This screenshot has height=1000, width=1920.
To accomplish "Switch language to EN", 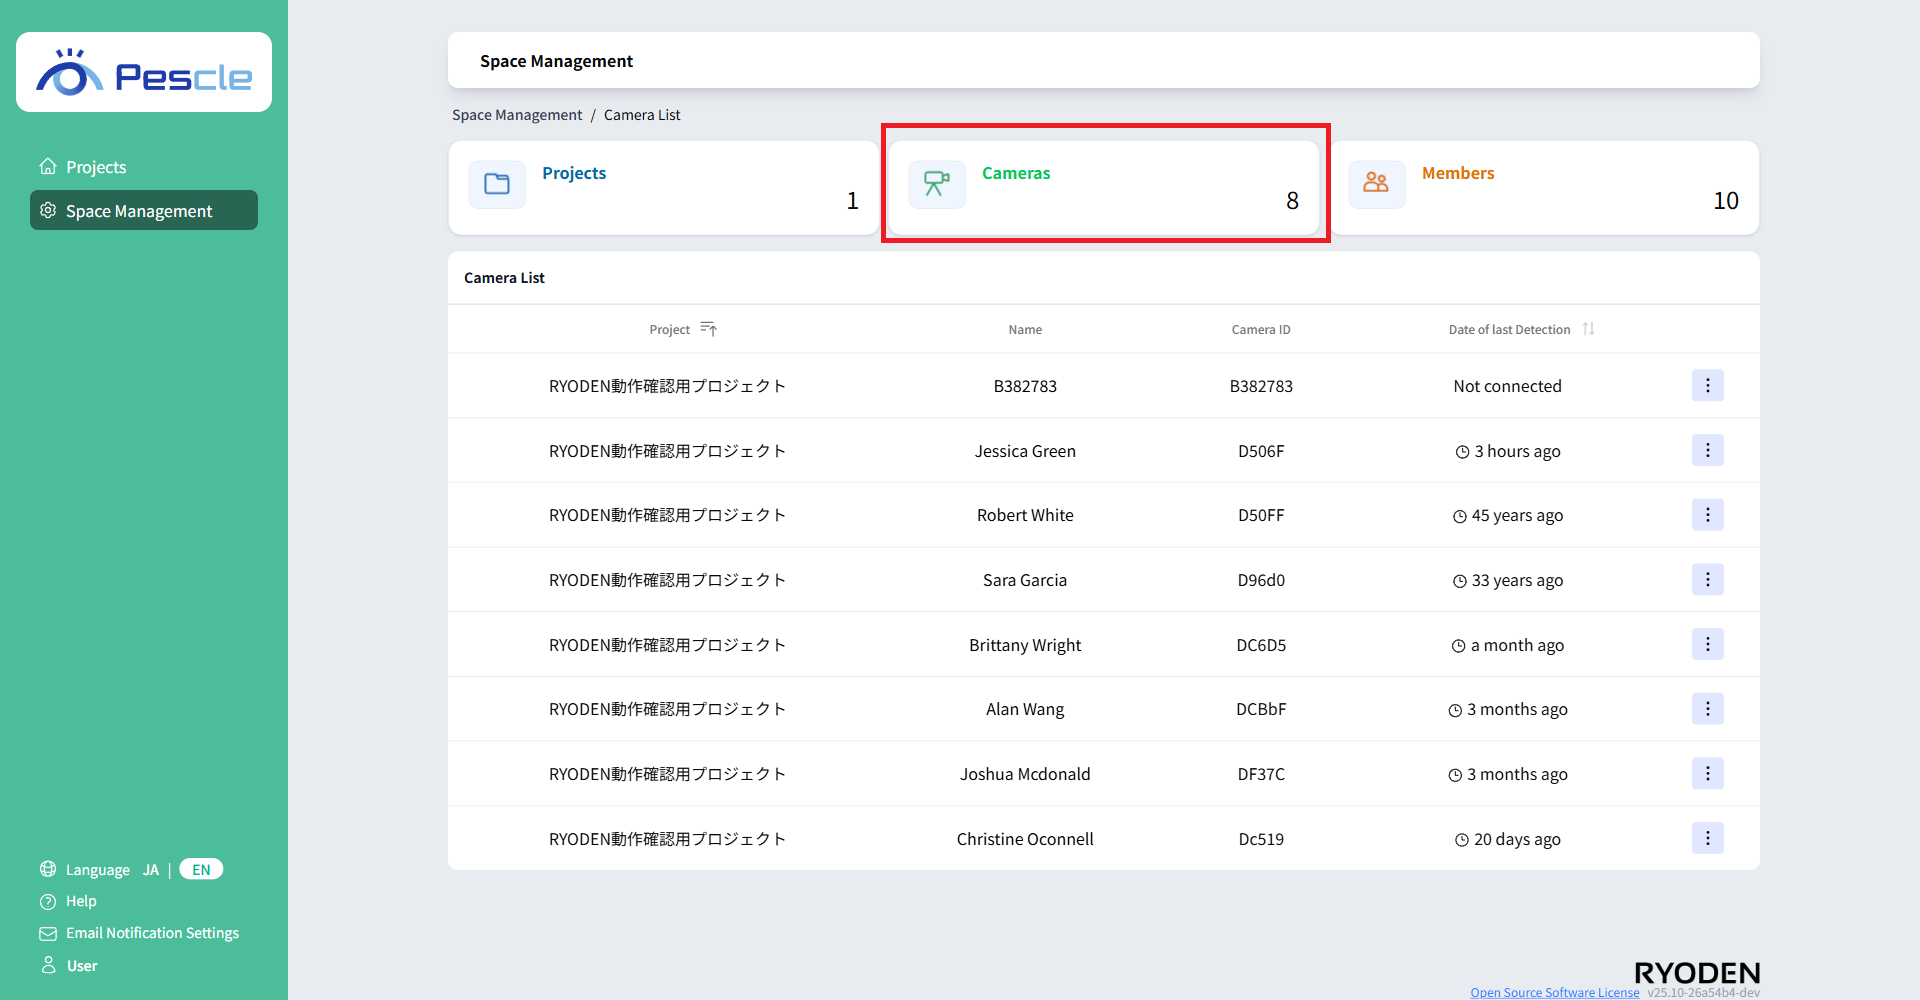I will coord(201,870).
